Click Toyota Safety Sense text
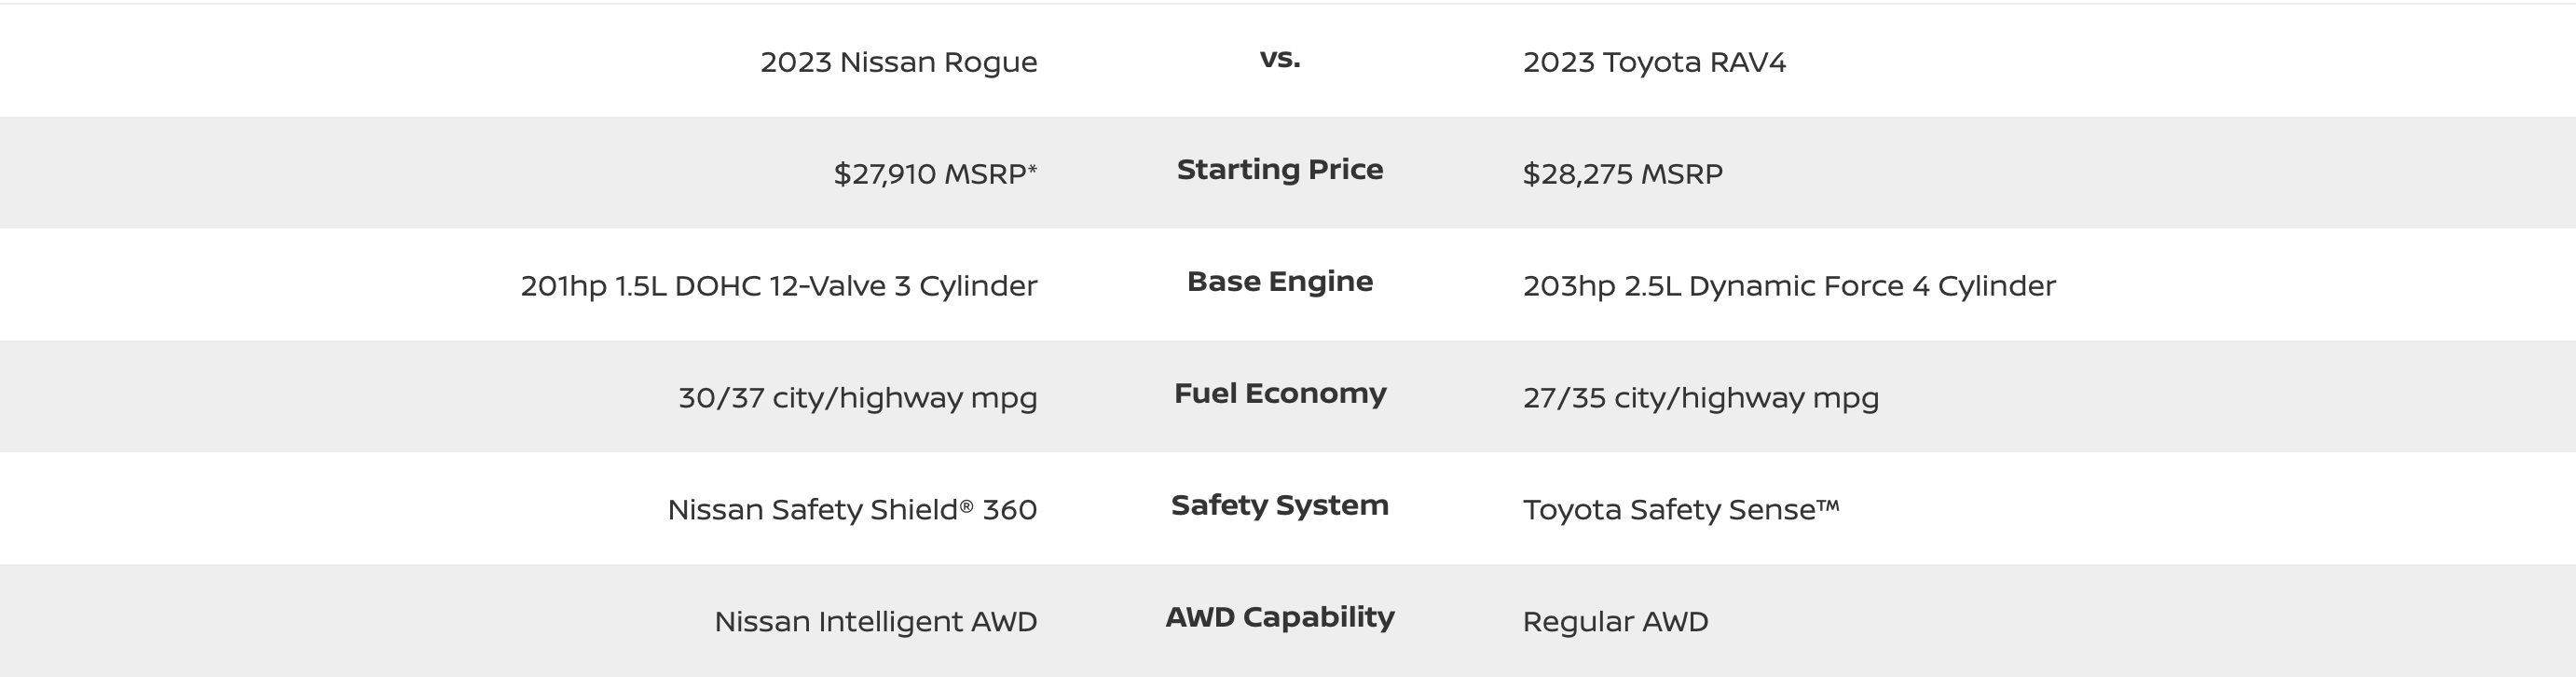The width and height of the screenshot is (2576, 677). (1681, 510)
